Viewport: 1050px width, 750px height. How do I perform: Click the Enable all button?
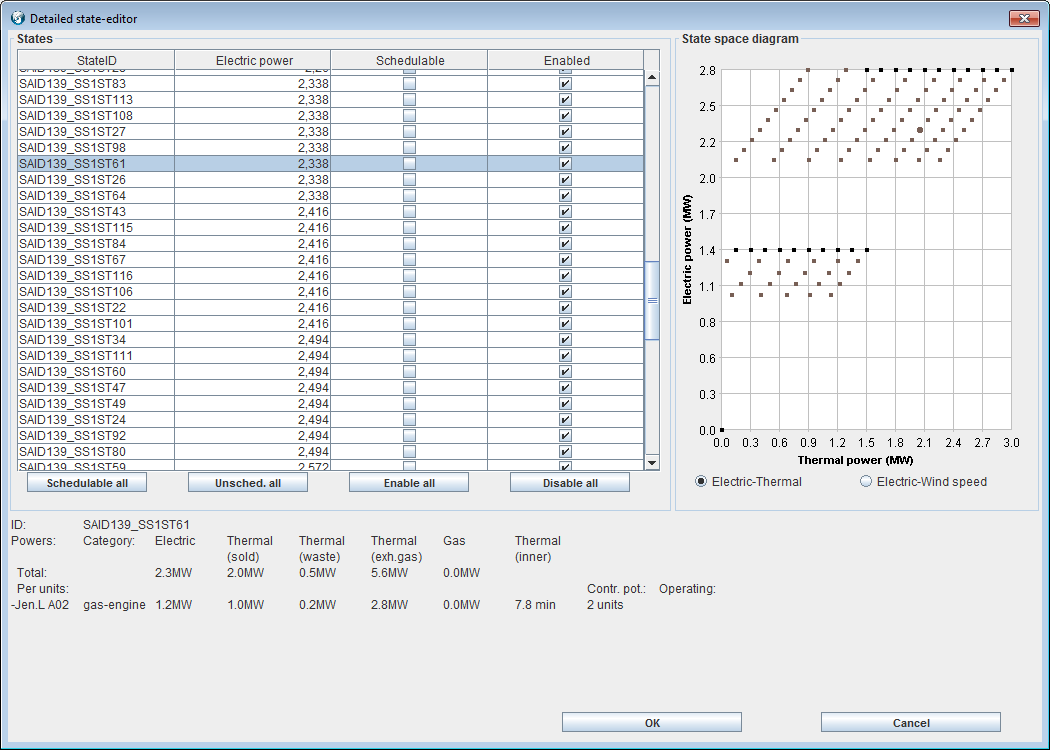tap(409, 483)
